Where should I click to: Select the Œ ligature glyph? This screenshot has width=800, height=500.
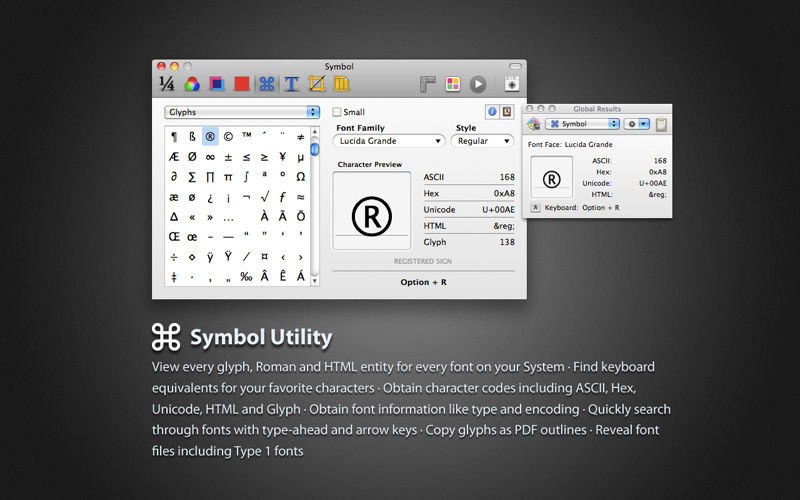coord(174,237)
